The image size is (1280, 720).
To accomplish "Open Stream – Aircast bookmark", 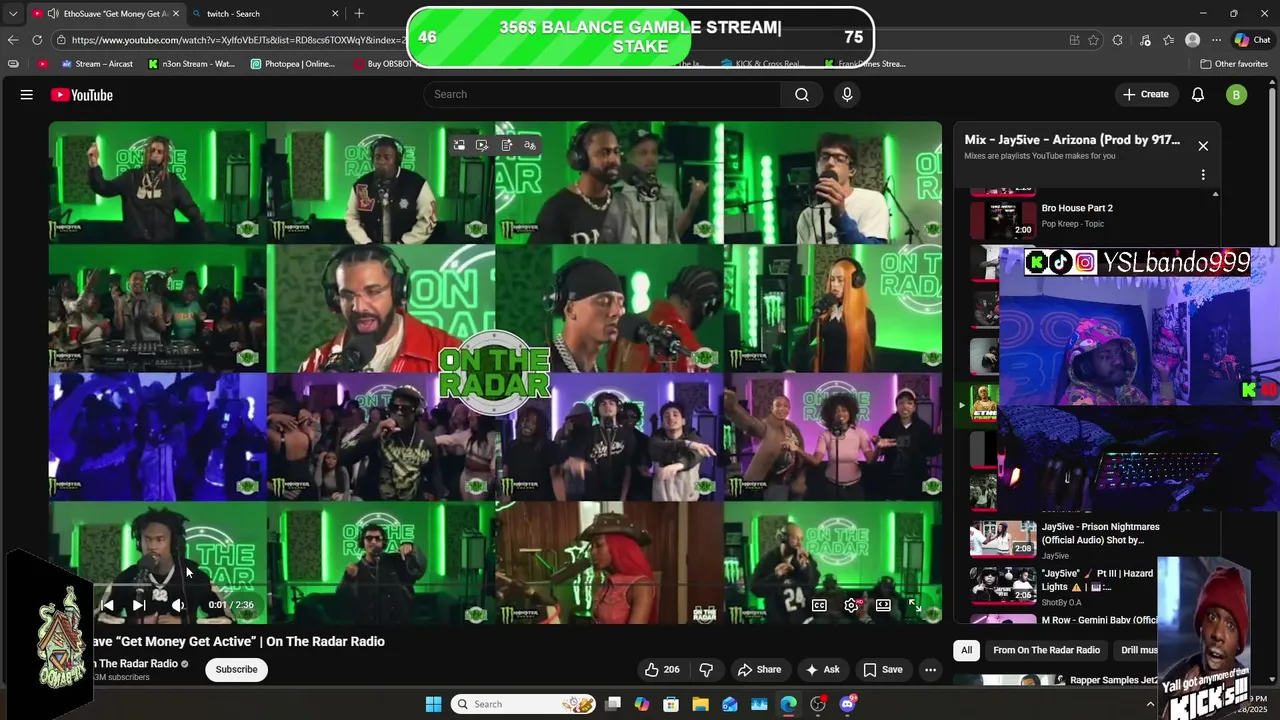I will [98, 63].
